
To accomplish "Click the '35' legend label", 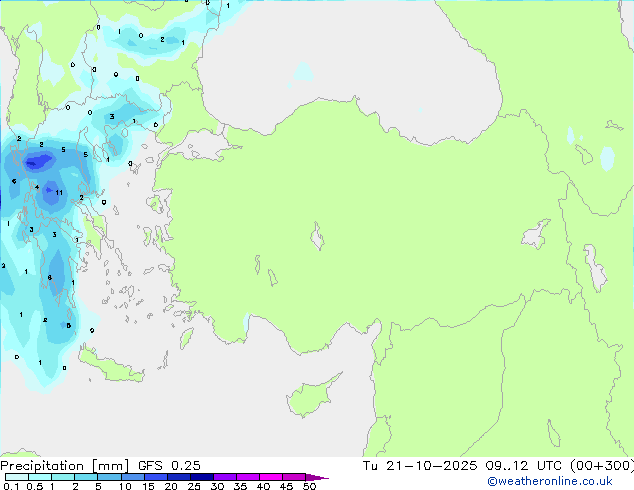I will click(x=240, y=486).
